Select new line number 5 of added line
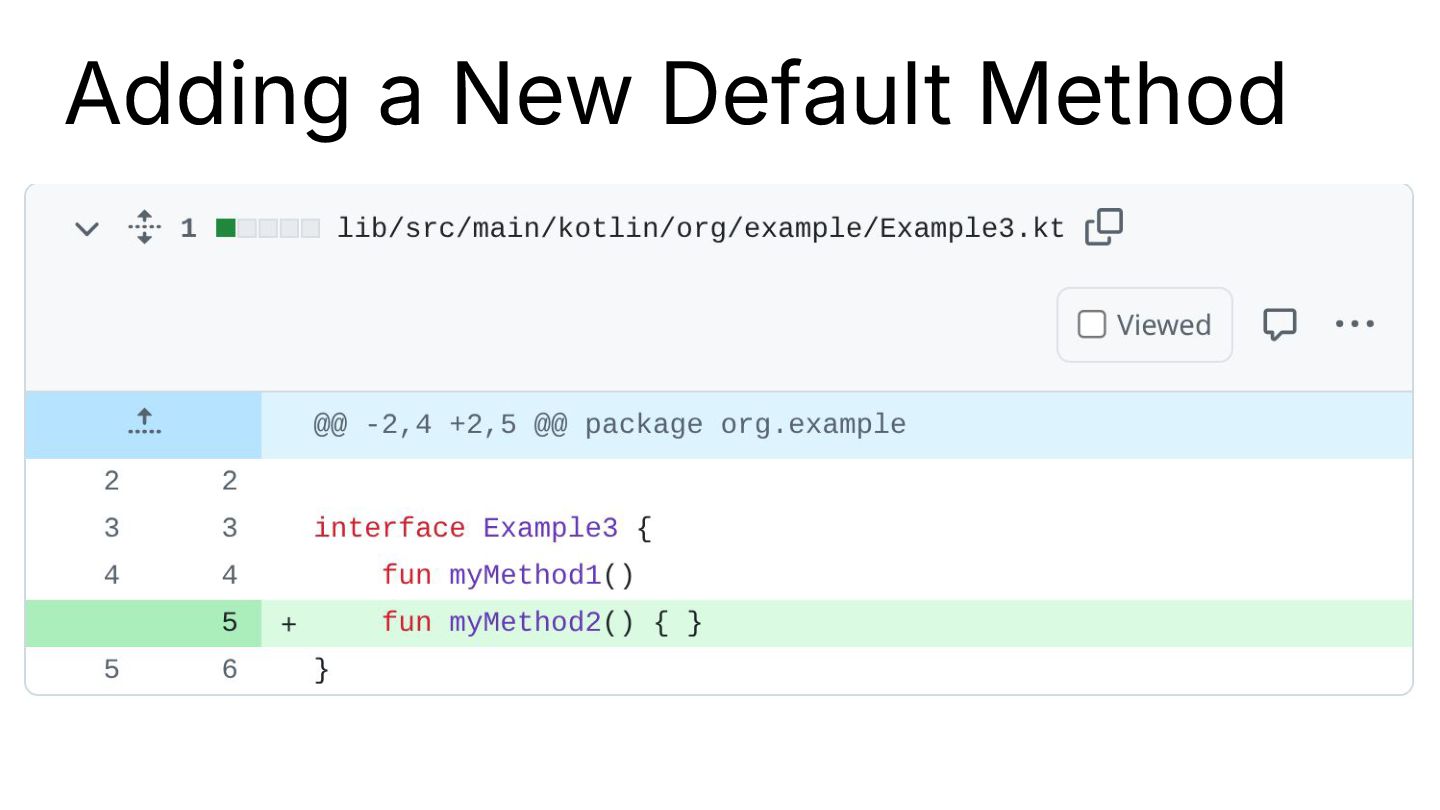1440x810 pixels. click(229, 623)
